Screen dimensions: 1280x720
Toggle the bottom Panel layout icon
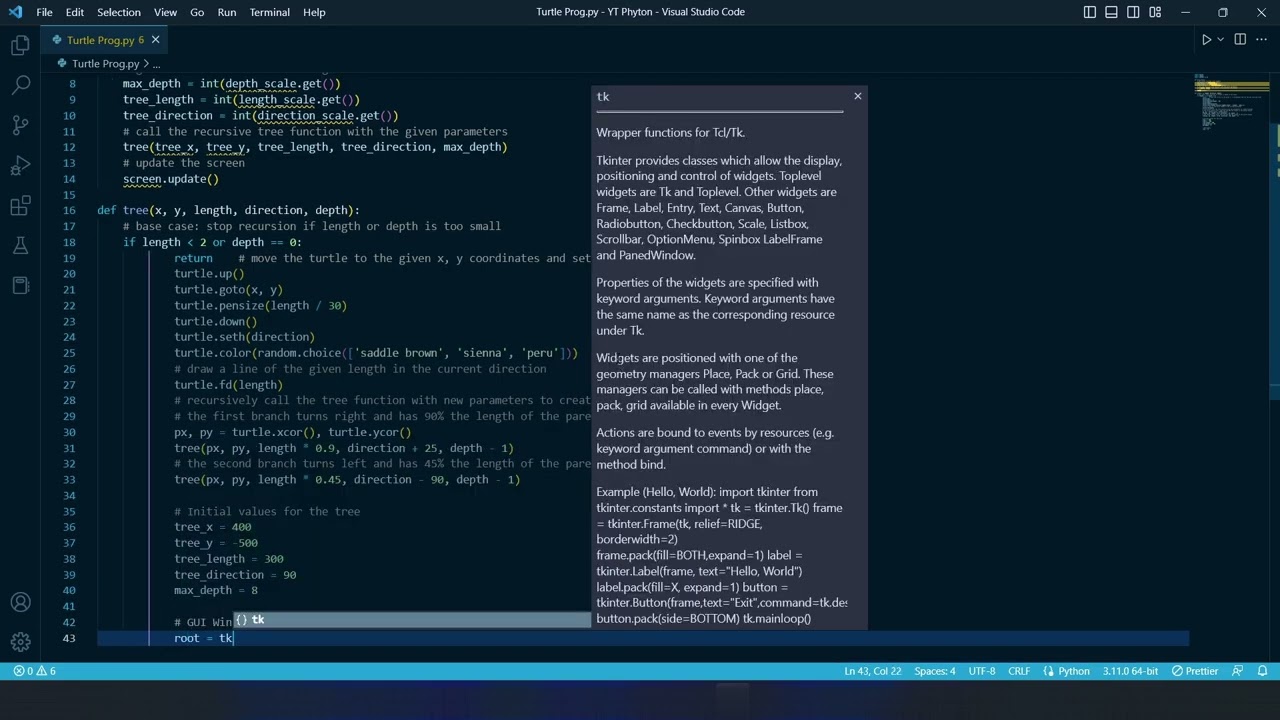[x=1112, y=12]
